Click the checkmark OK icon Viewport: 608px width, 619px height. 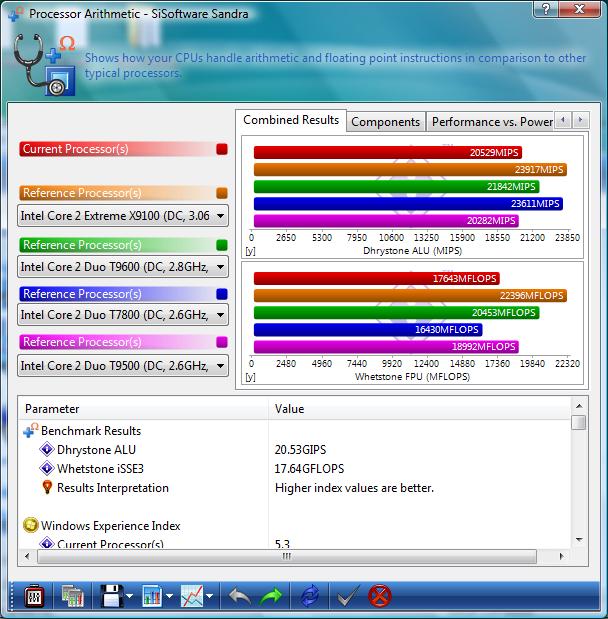coord(348,596)
